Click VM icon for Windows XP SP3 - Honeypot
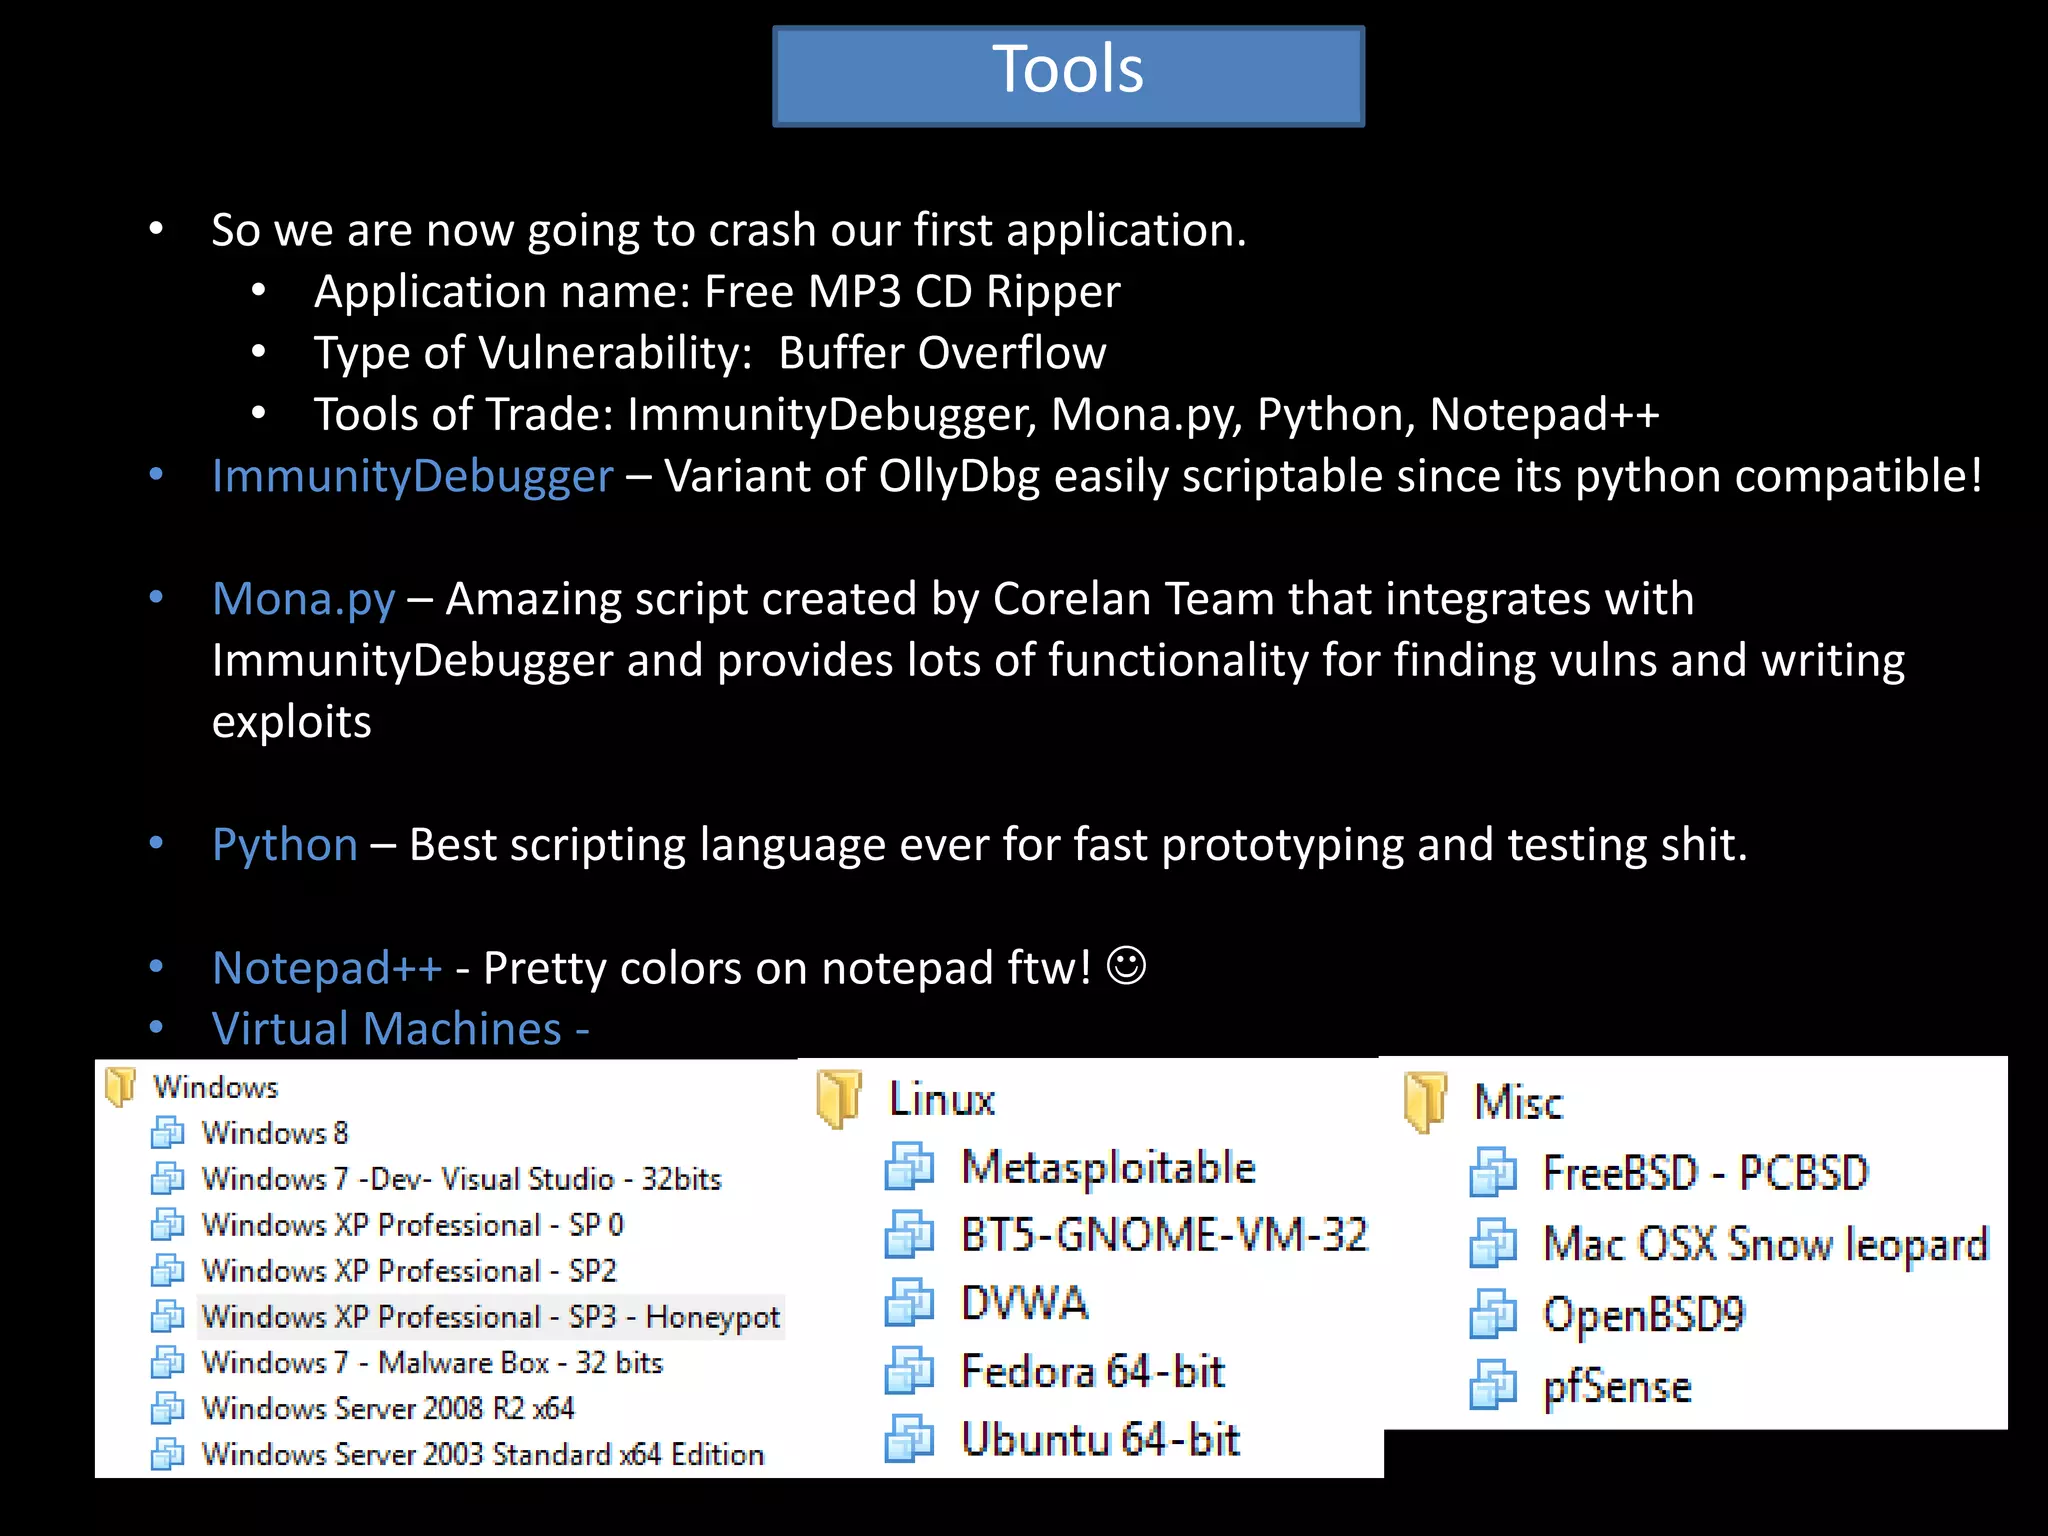Viewport: 2048px width, 1536px height. (x=167, y=1316)
